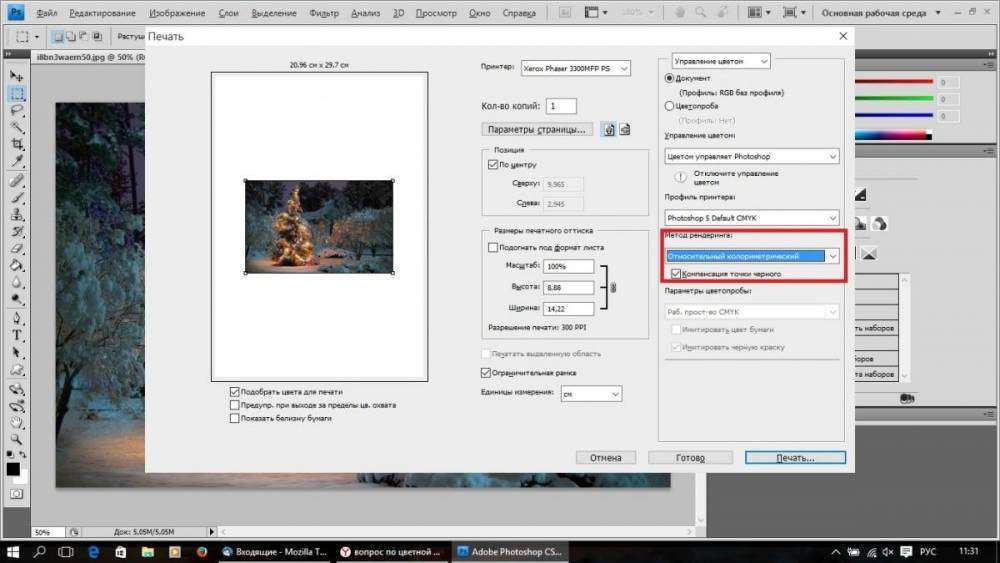Select the Move tool in the toolbox

coord(16,76)
